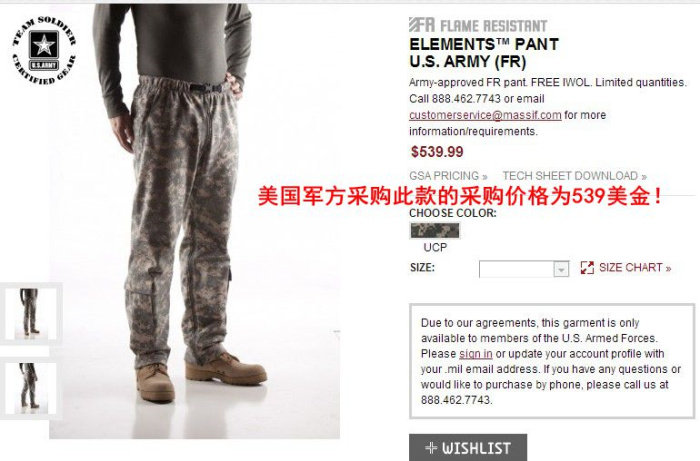View the first pants thumbnail image

click(30, 312)
